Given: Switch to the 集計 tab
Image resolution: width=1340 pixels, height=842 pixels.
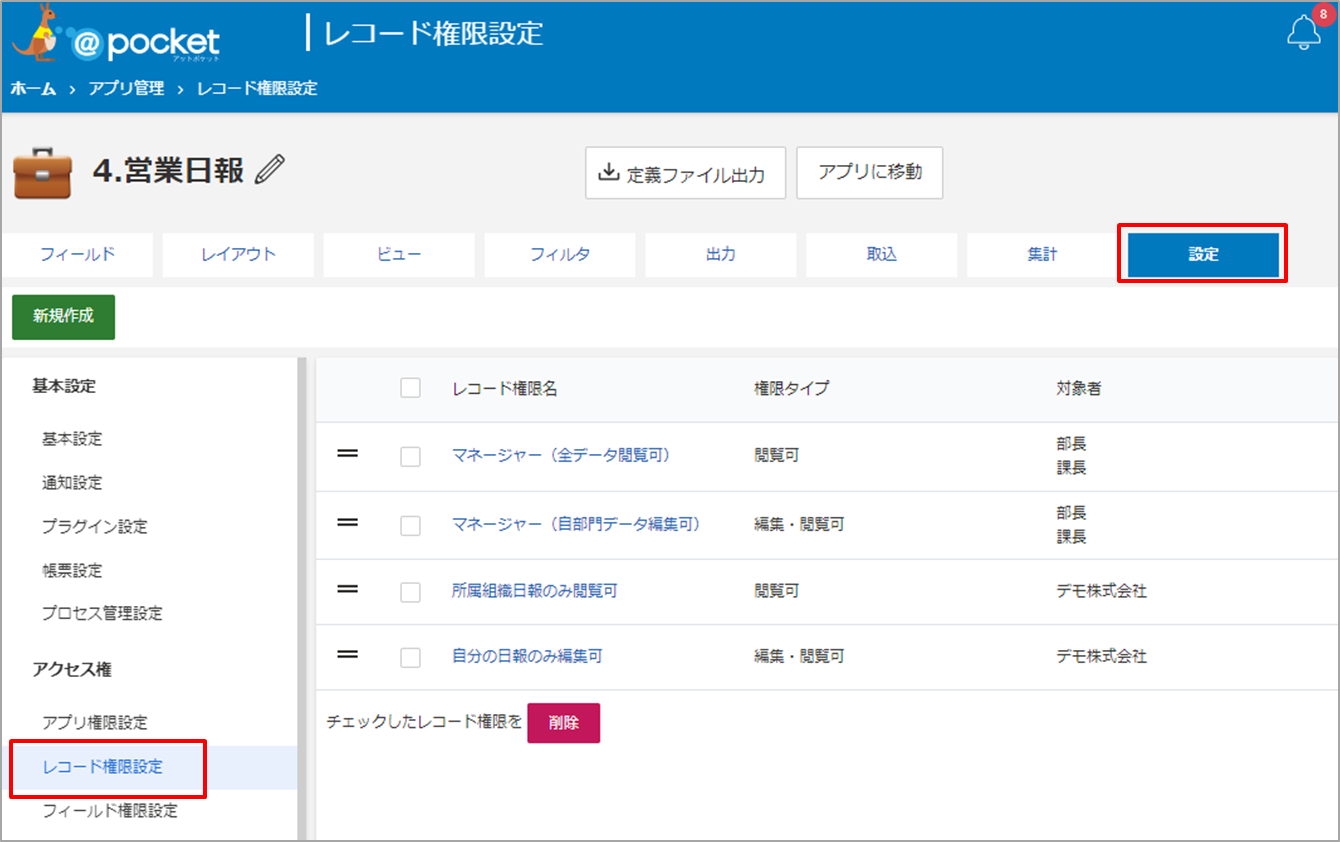Looking at the screenshot, I should 1042,255.
